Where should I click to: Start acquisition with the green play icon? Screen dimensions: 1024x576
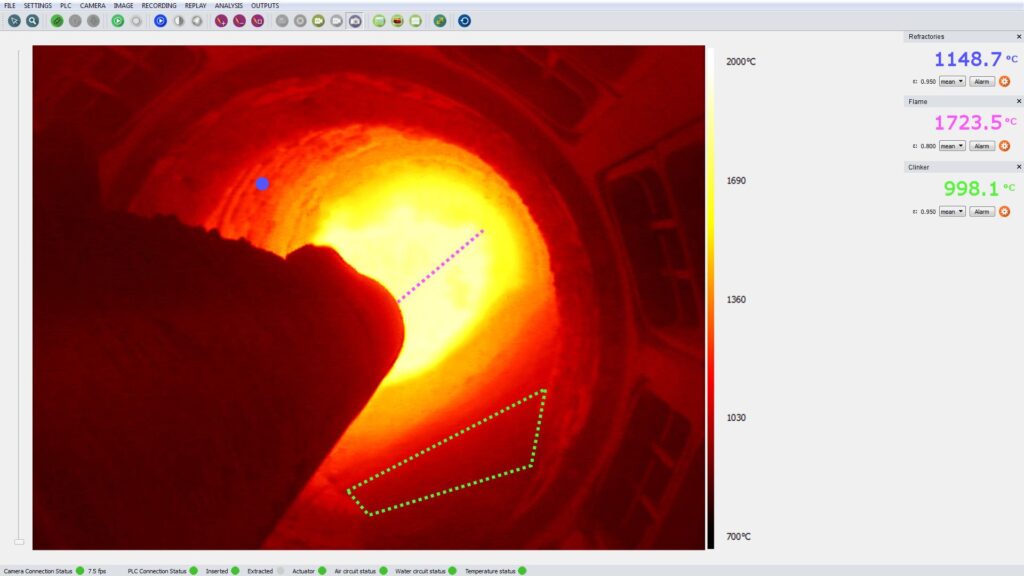tap(118, 21)
